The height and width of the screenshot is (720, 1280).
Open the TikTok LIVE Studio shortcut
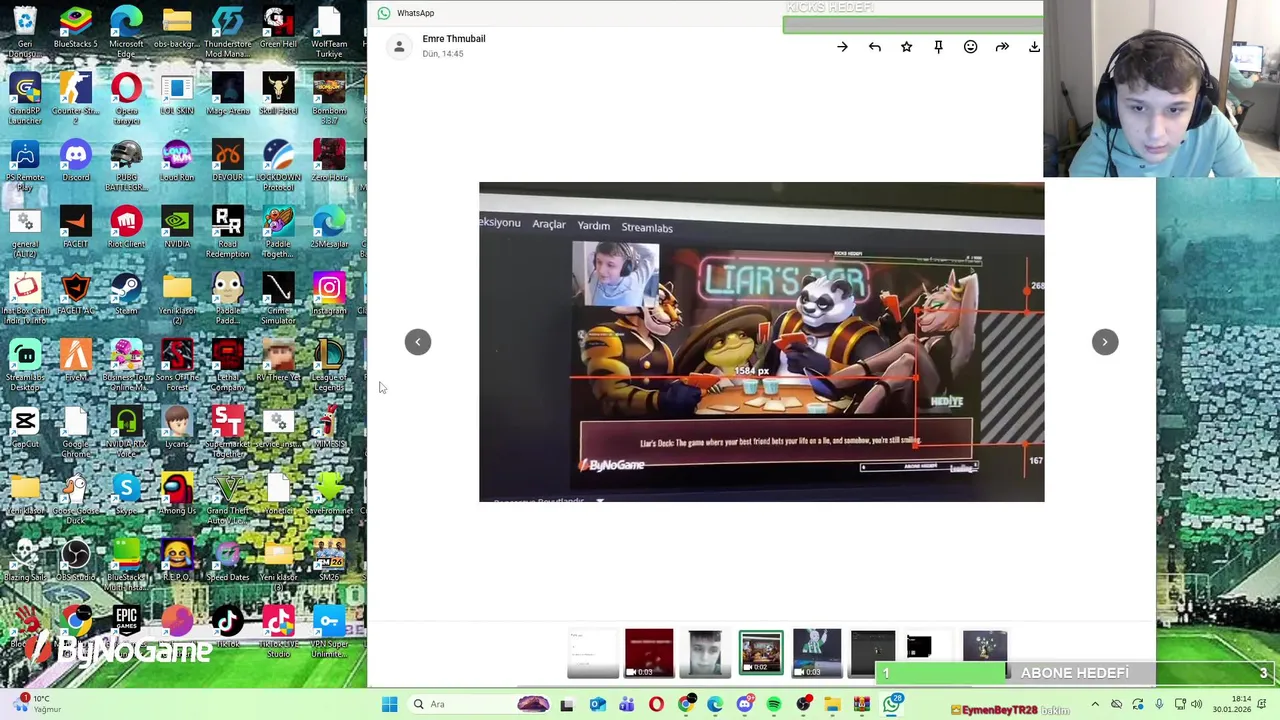pyautogui.click(x=278, y=632)
